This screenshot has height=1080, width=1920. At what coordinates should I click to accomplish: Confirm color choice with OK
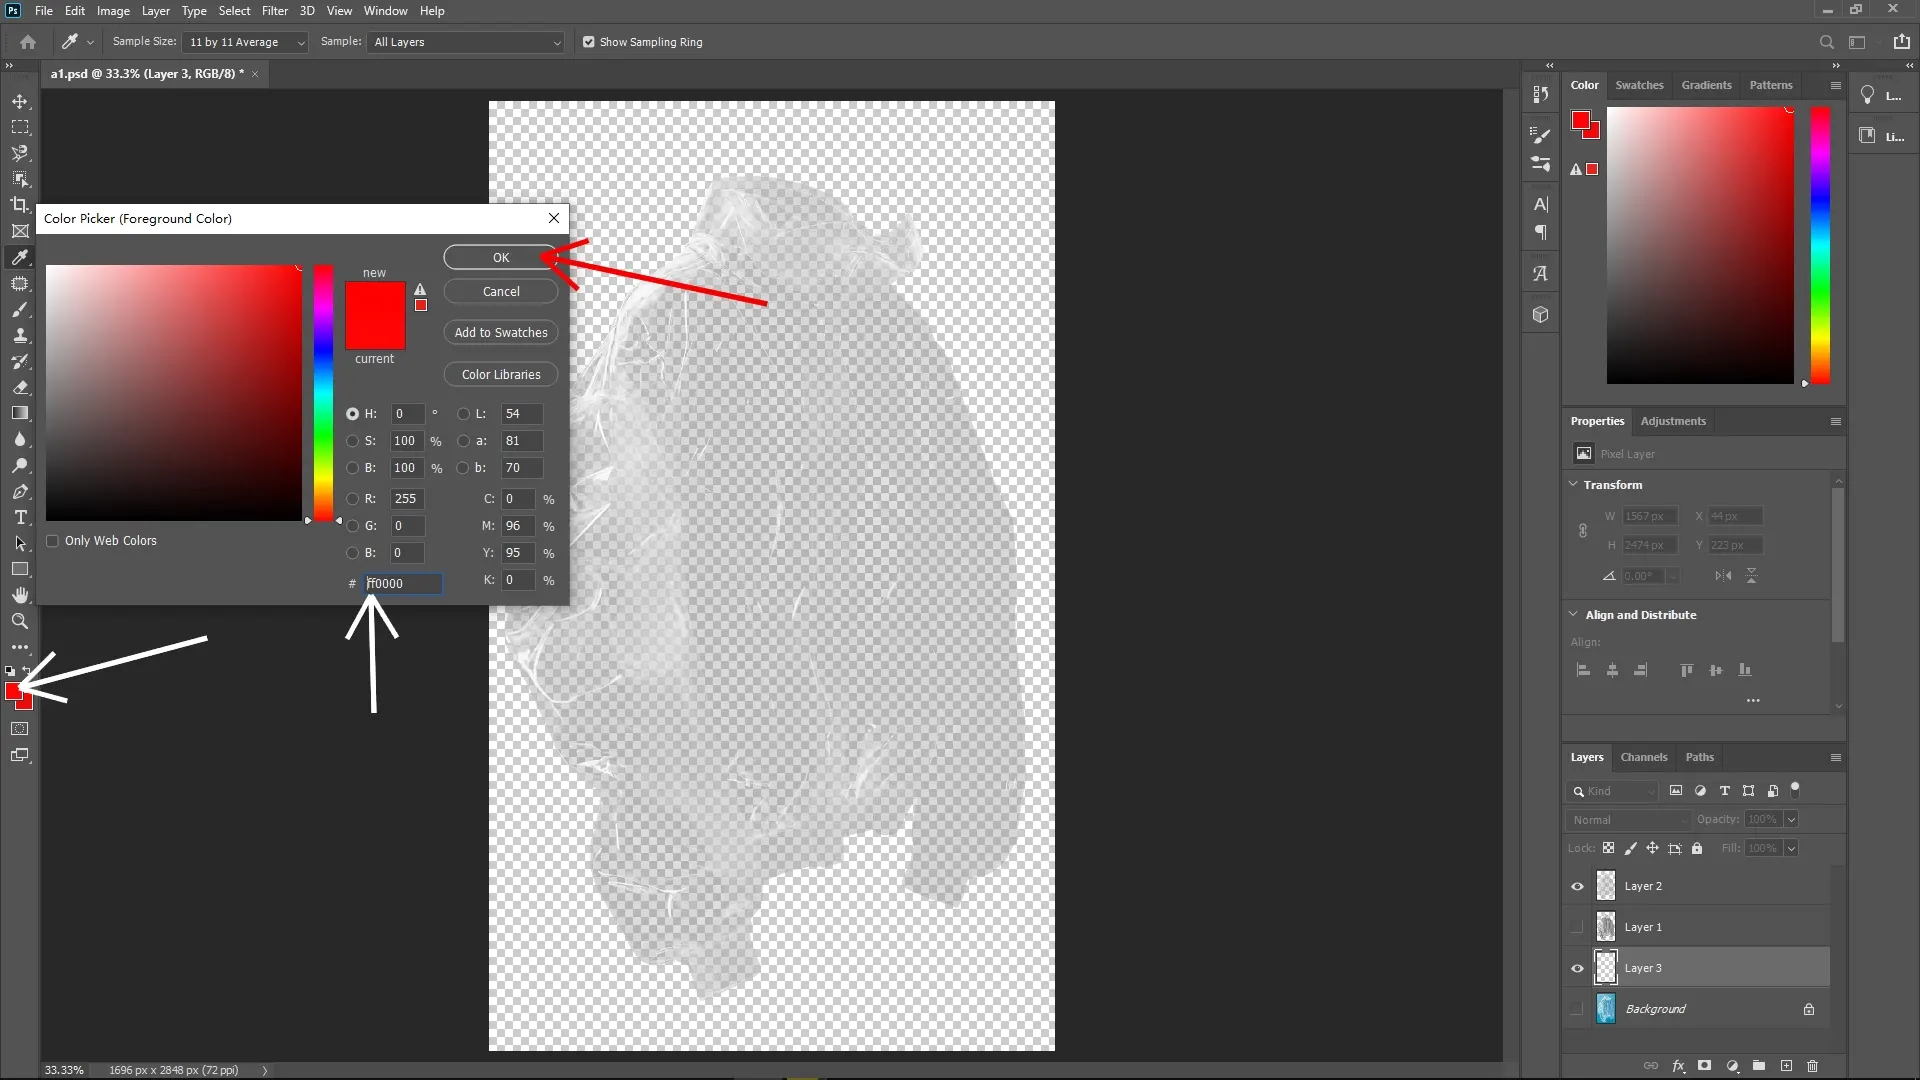500,257
